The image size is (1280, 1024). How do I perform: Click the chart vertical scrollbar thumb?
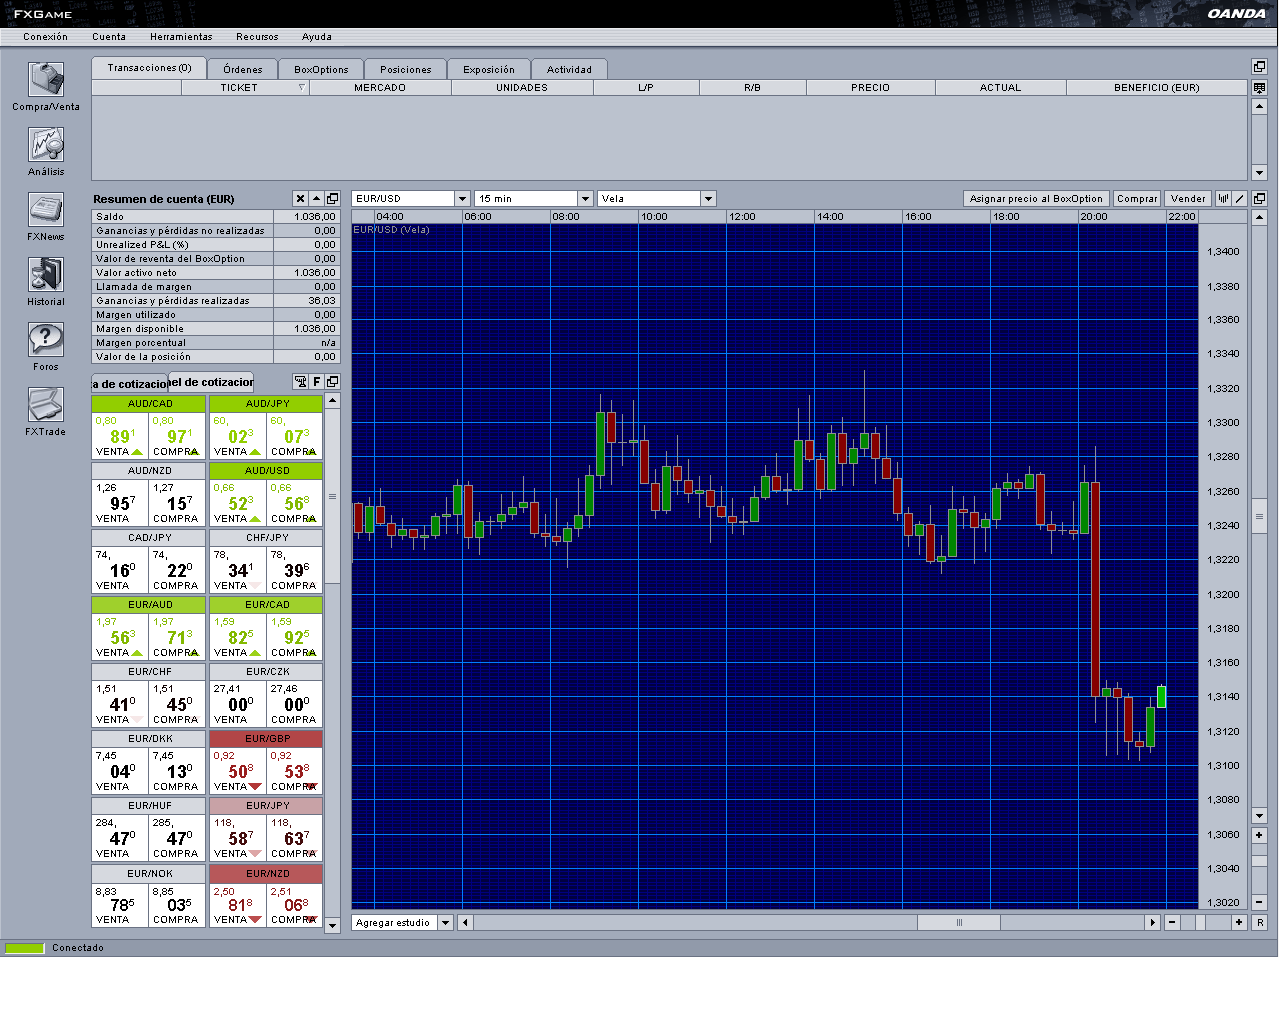pyautogui.click(x=1259, y=516)
